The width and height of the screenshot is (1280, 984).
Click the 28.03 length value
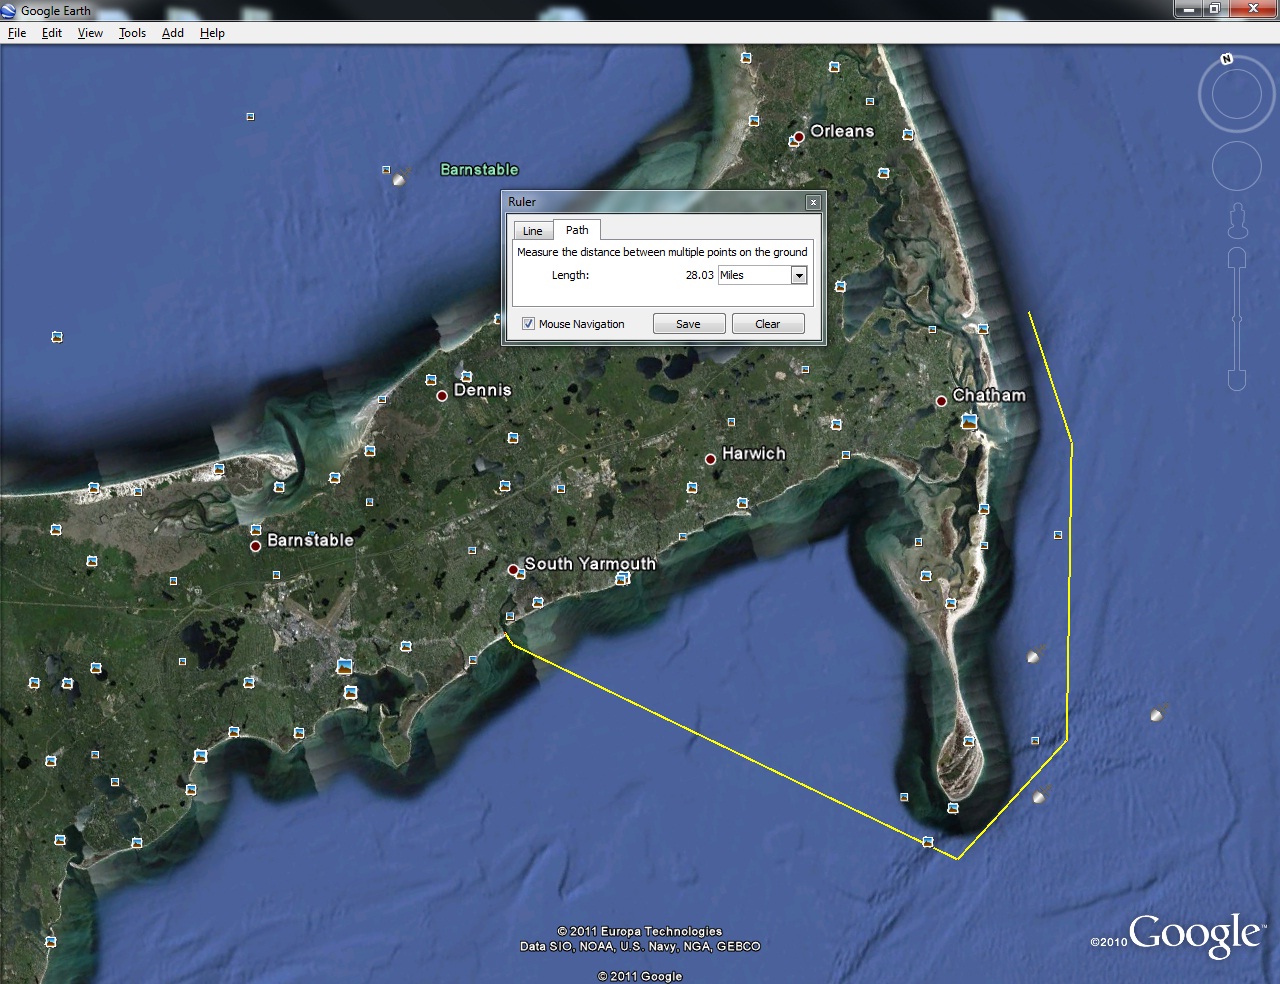tap(699, 275)
